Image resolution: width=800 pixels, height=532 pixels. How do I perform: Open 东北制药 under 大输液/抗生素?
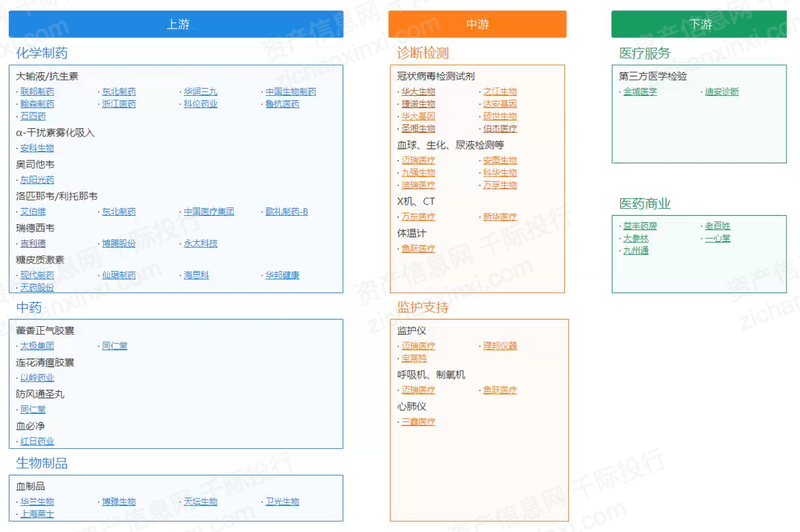pos(119,91)
